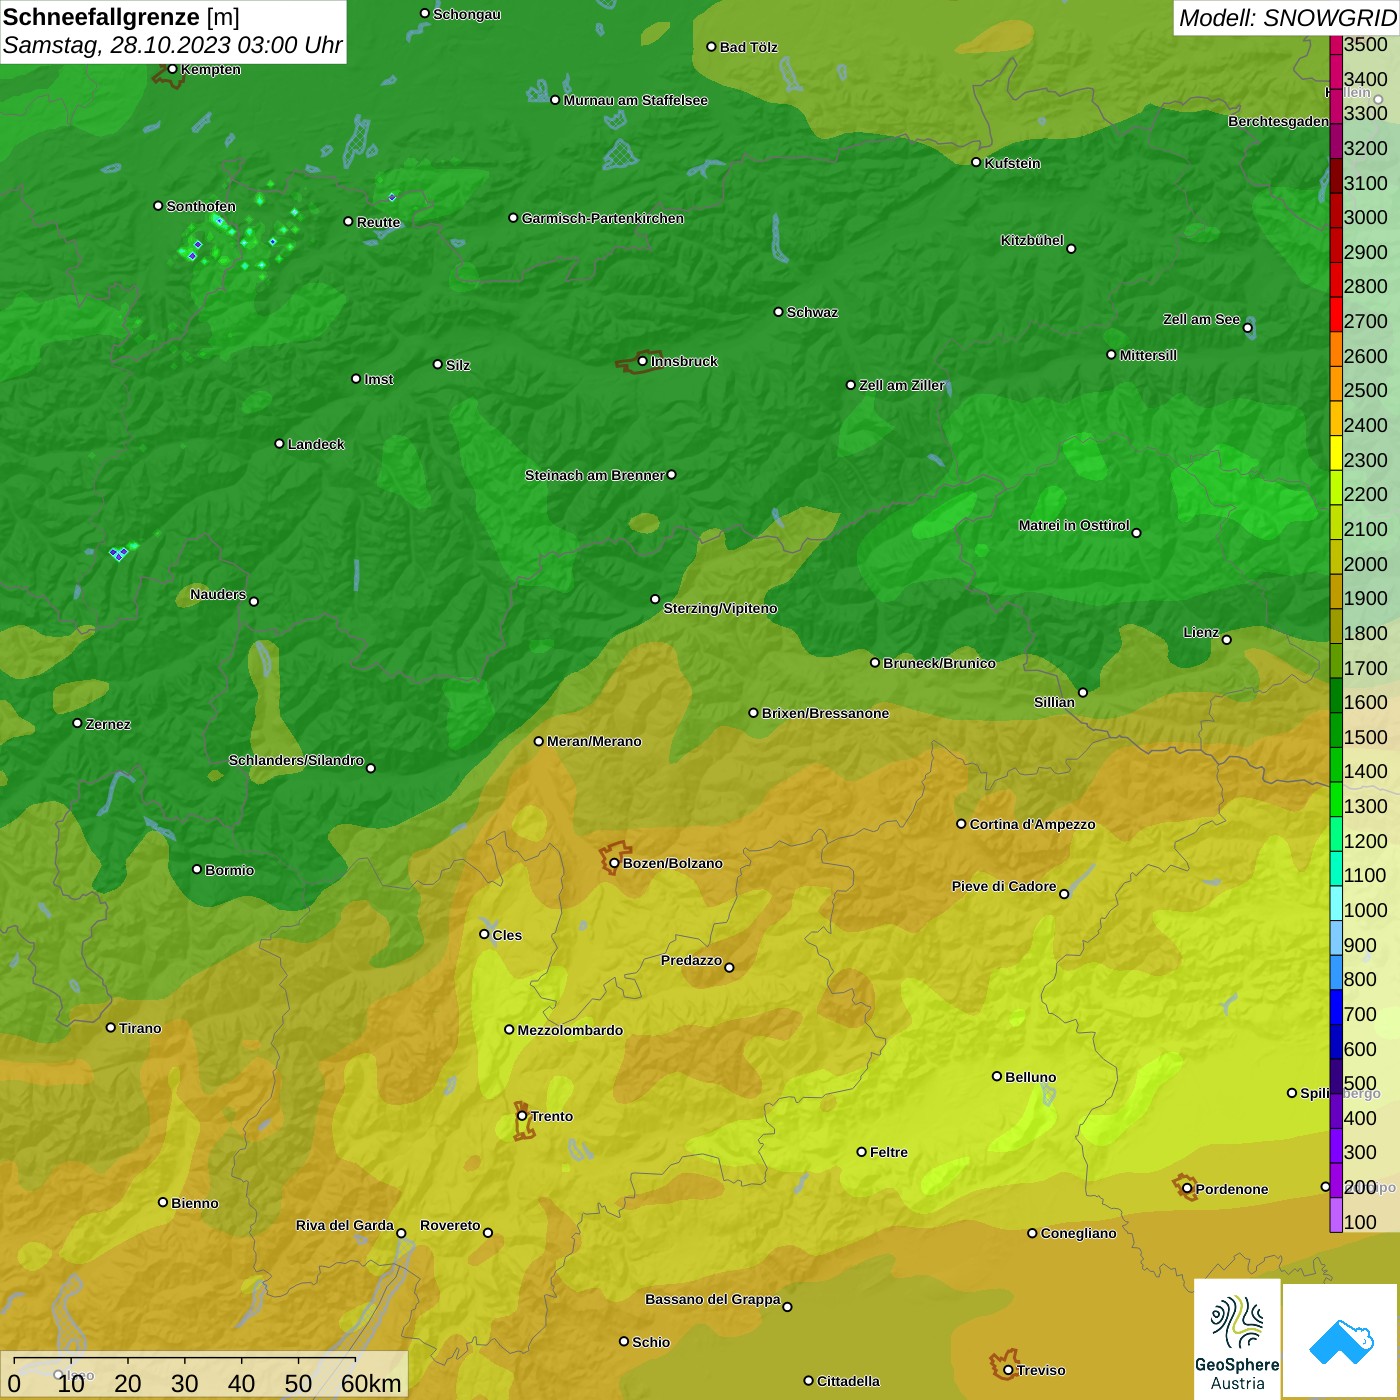
Task: Click the 'Tirano' label
Action: point(140,1028)
